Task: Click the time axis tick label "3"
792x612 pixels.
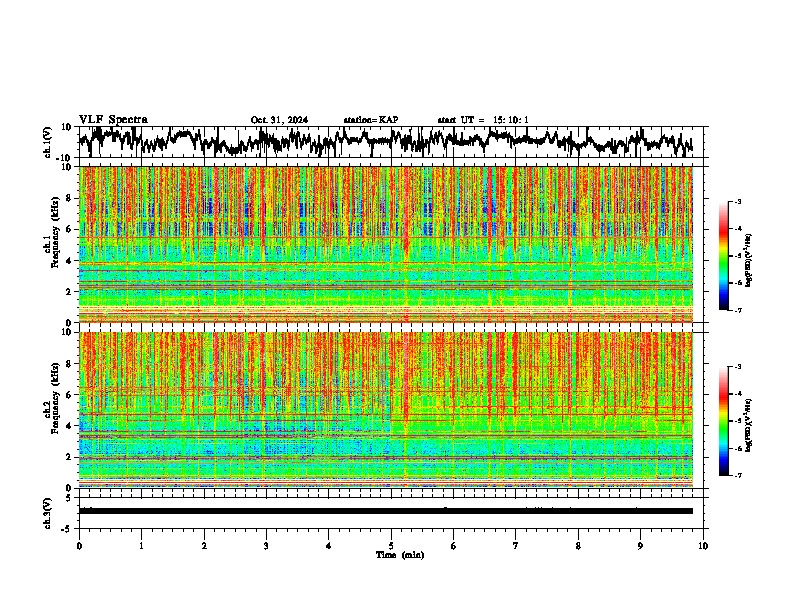Action: tap(266, 546)
